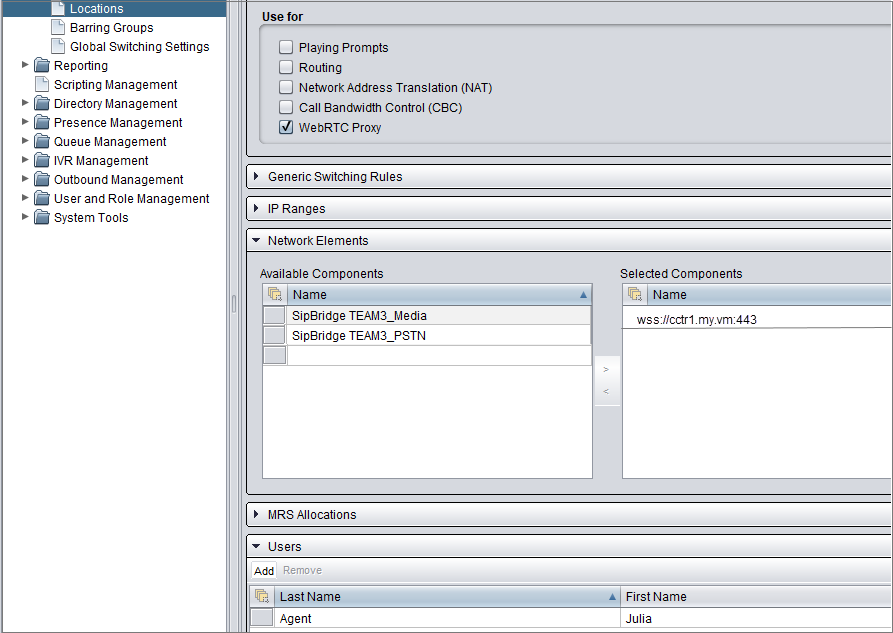Click the Selected Components column chooser icon

[x=635, y=295]
